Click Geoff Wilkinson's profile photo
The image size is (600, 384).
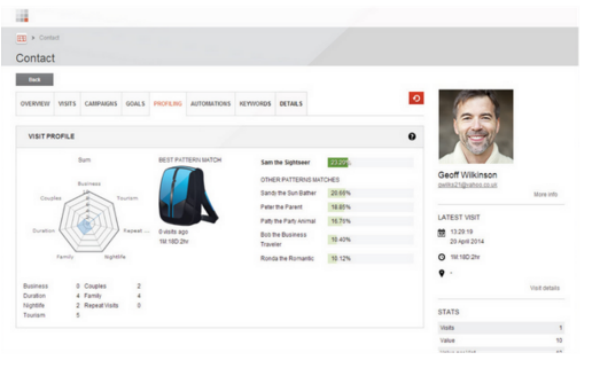click(x=476, y=127)
